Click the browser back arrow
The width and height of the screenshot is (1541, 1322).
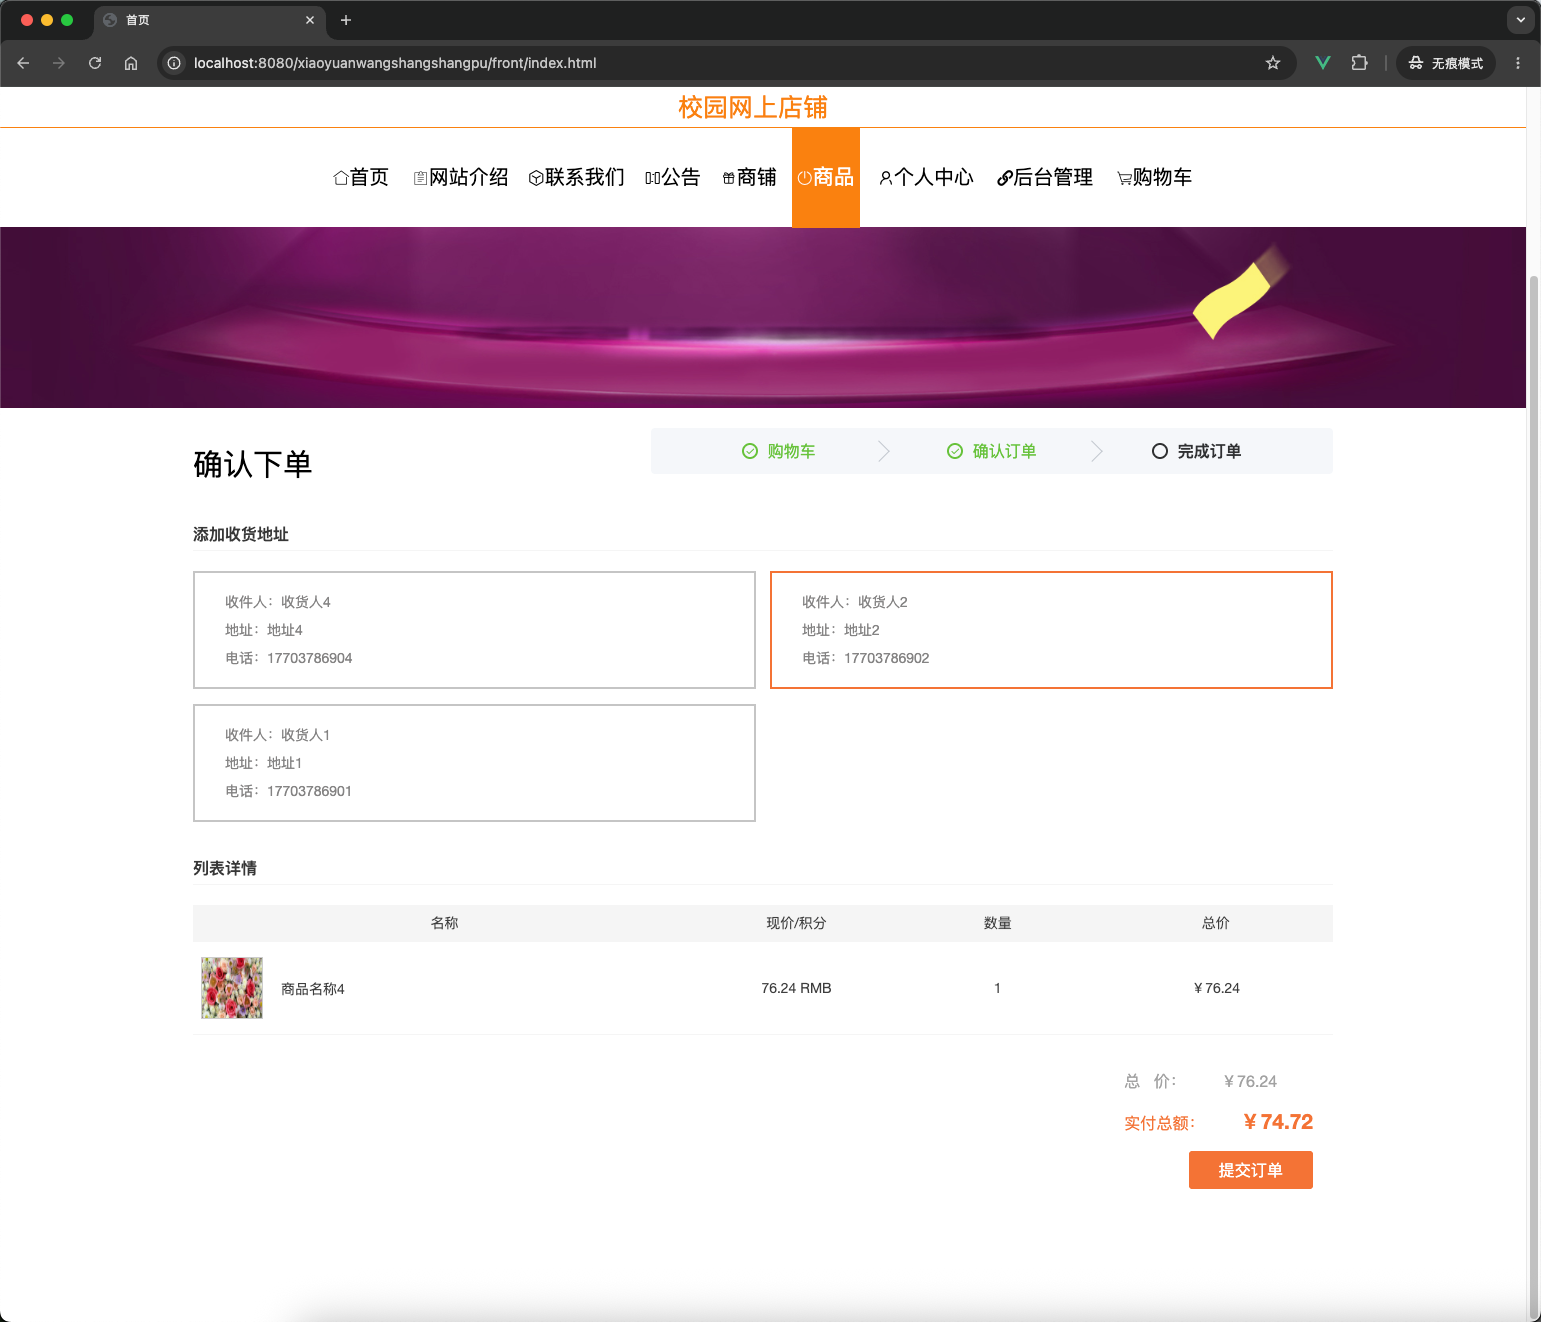23,63
